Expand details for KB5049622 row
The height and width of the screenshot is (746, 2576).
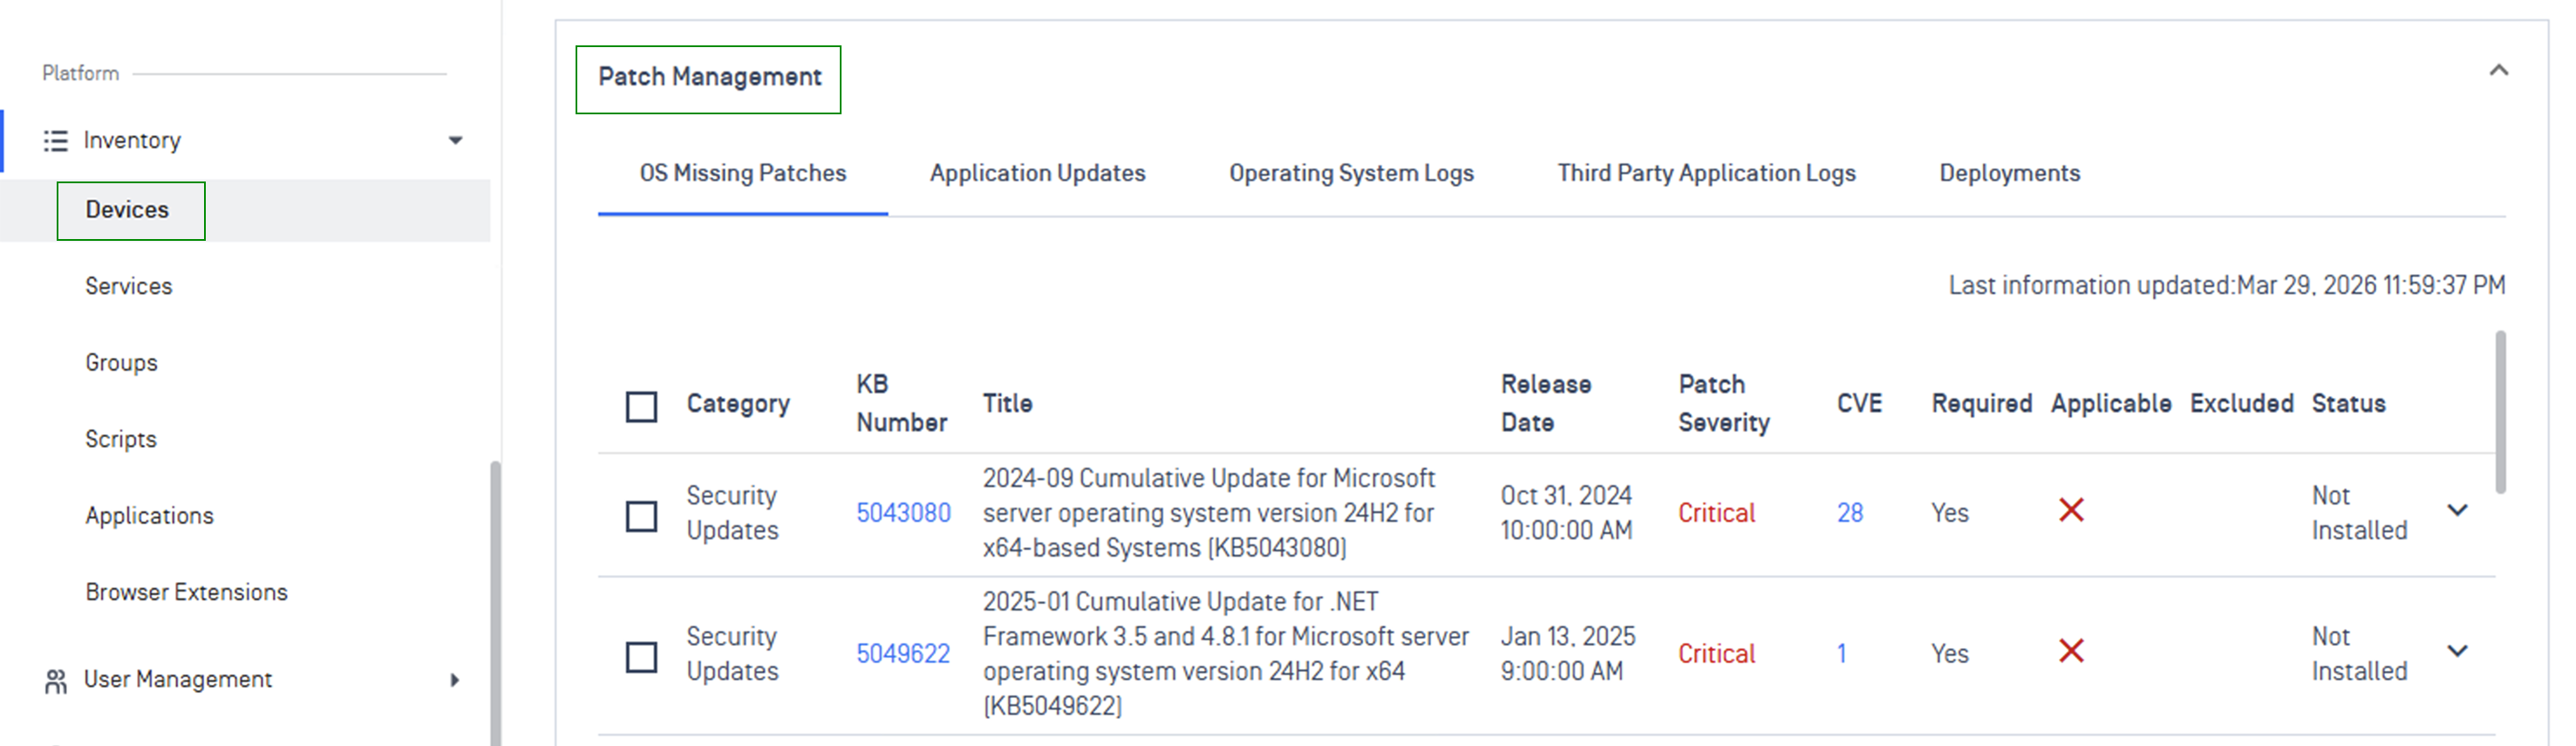[2457, 651]
